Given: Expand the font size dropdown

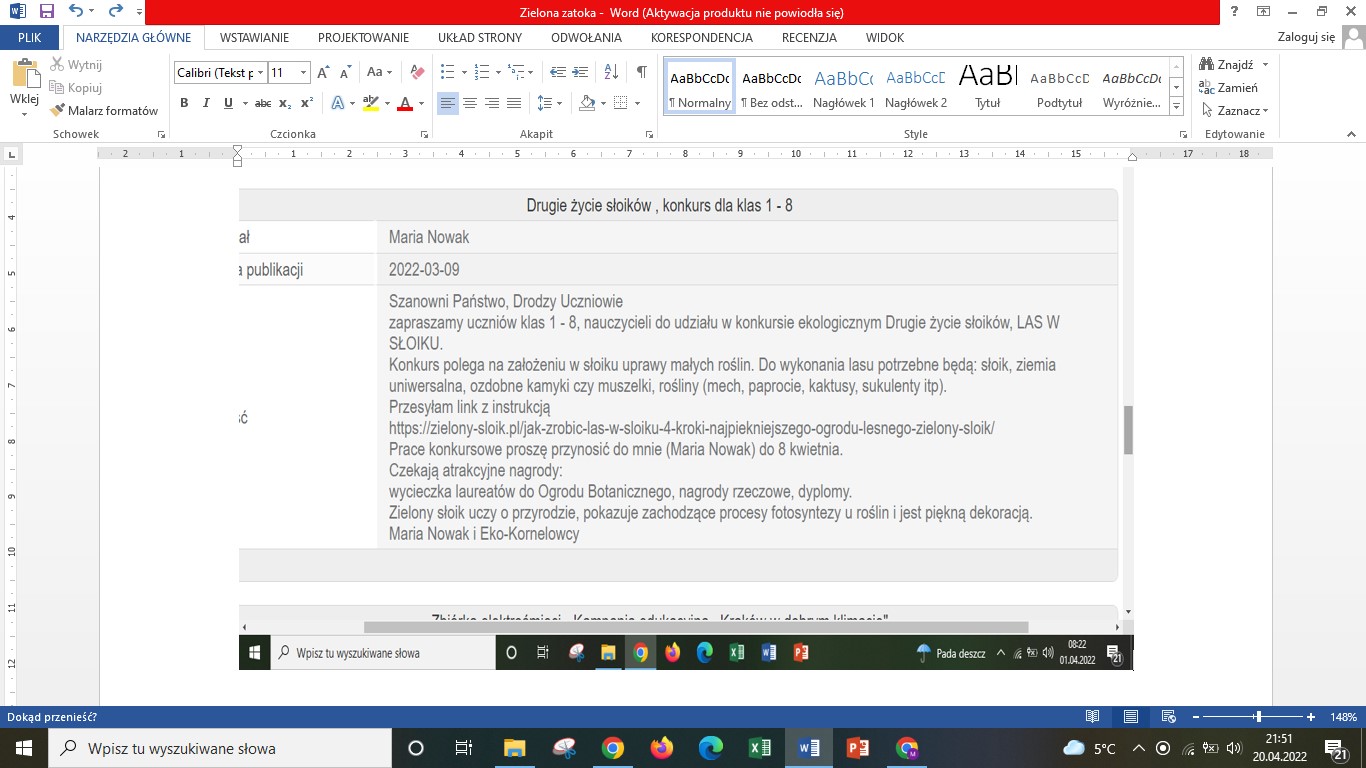Looking at the screenshot, I should tap(304, 73).
